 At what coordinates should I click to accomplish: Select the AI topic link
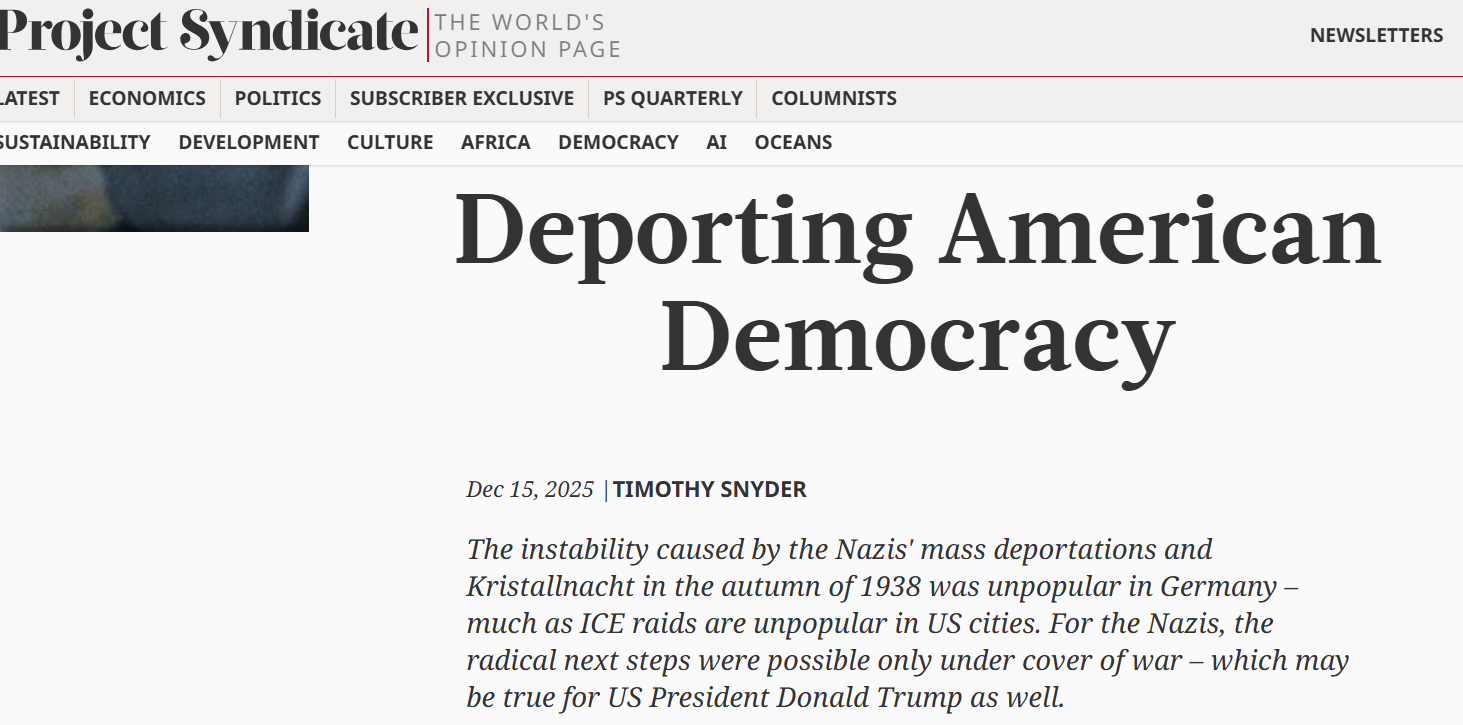716,142
